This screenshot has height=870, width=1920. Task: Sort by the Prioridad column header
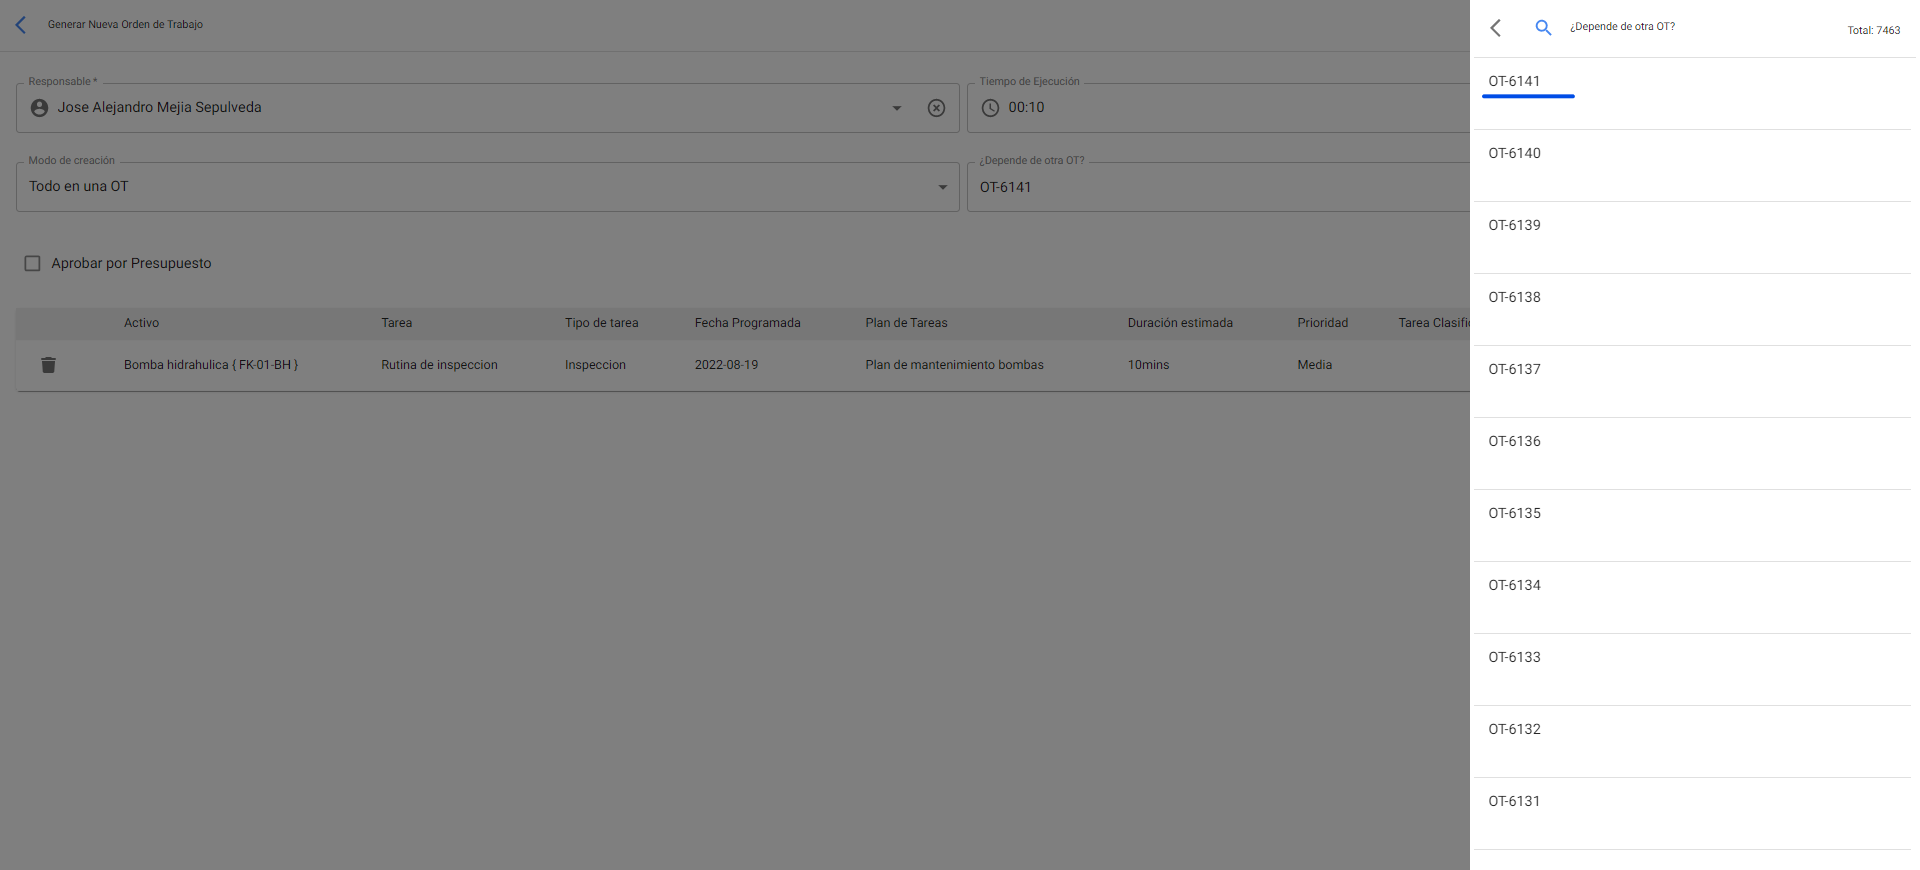[x=1322, y=323]
